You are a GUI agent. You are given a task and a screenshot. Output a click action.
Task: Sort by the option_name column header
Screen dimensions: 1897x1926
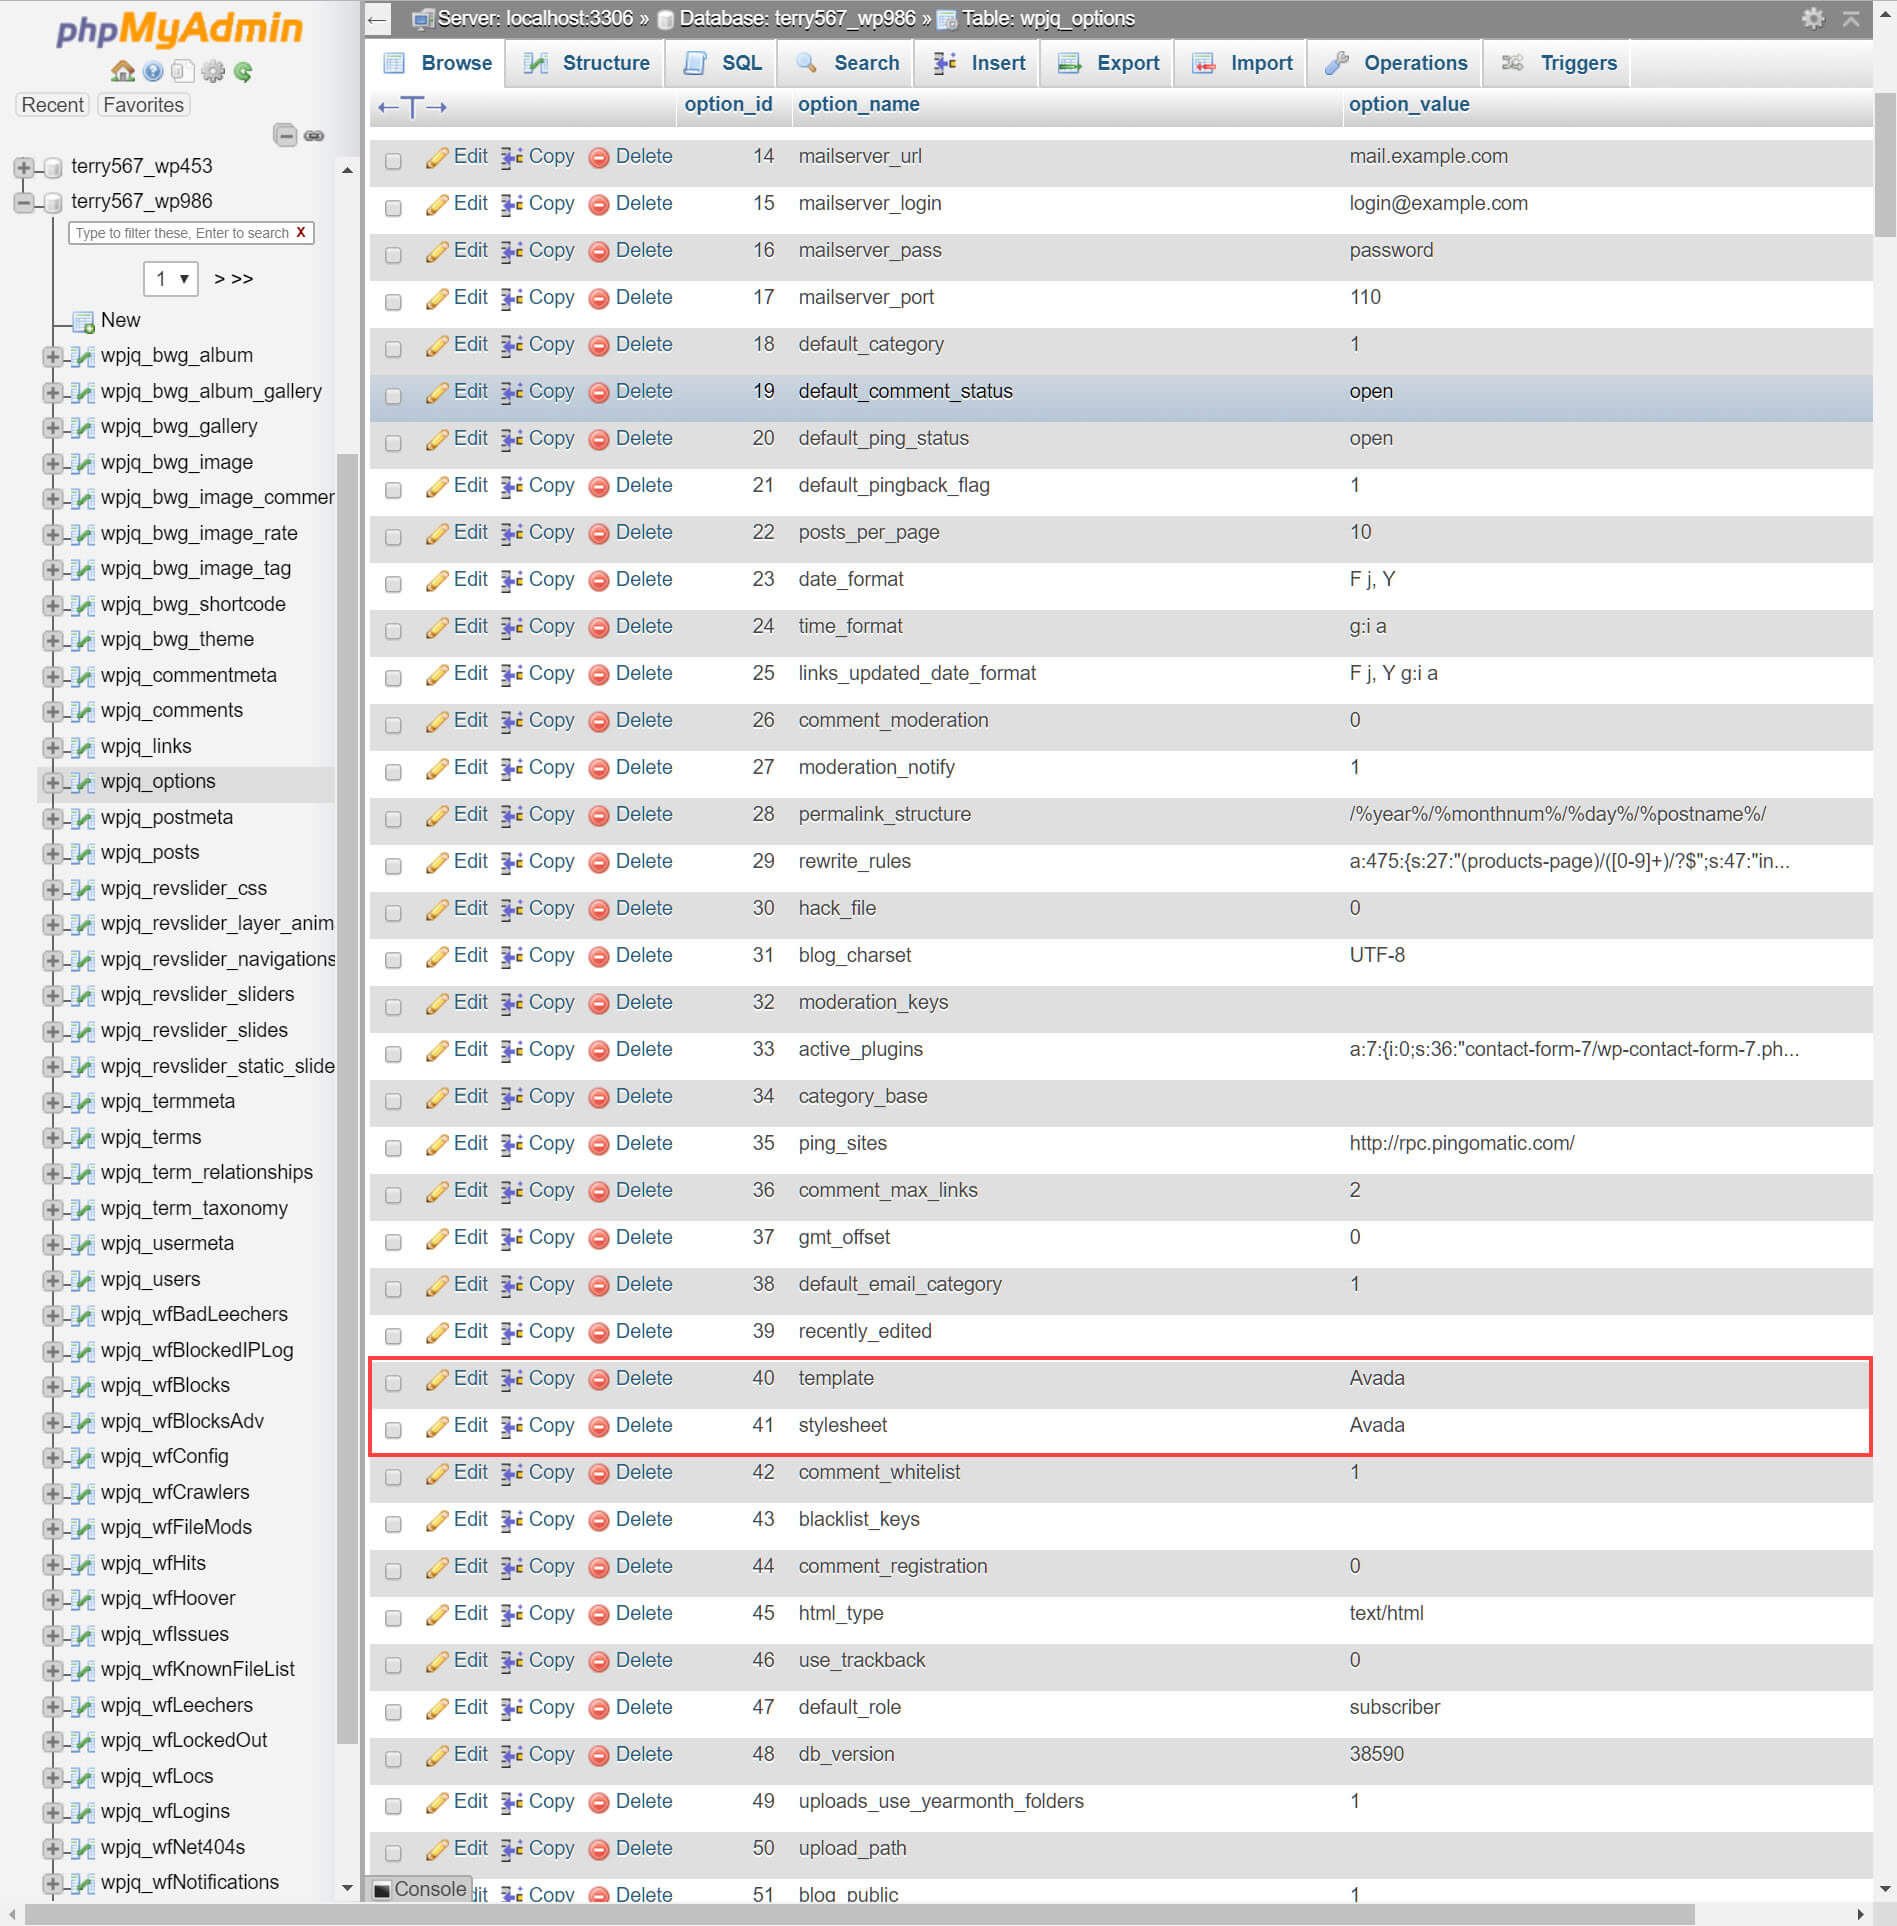tap(859, 105)
